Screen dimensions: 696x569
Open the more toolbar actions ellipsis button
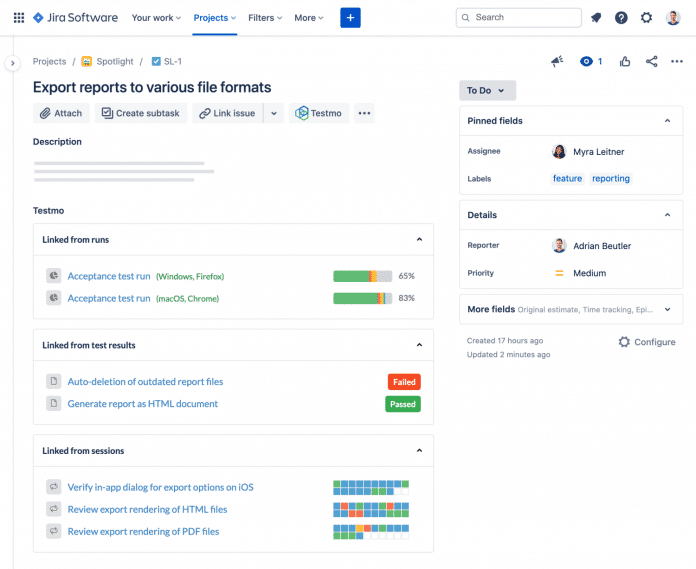pyautogui.click(x=364, y=113)
